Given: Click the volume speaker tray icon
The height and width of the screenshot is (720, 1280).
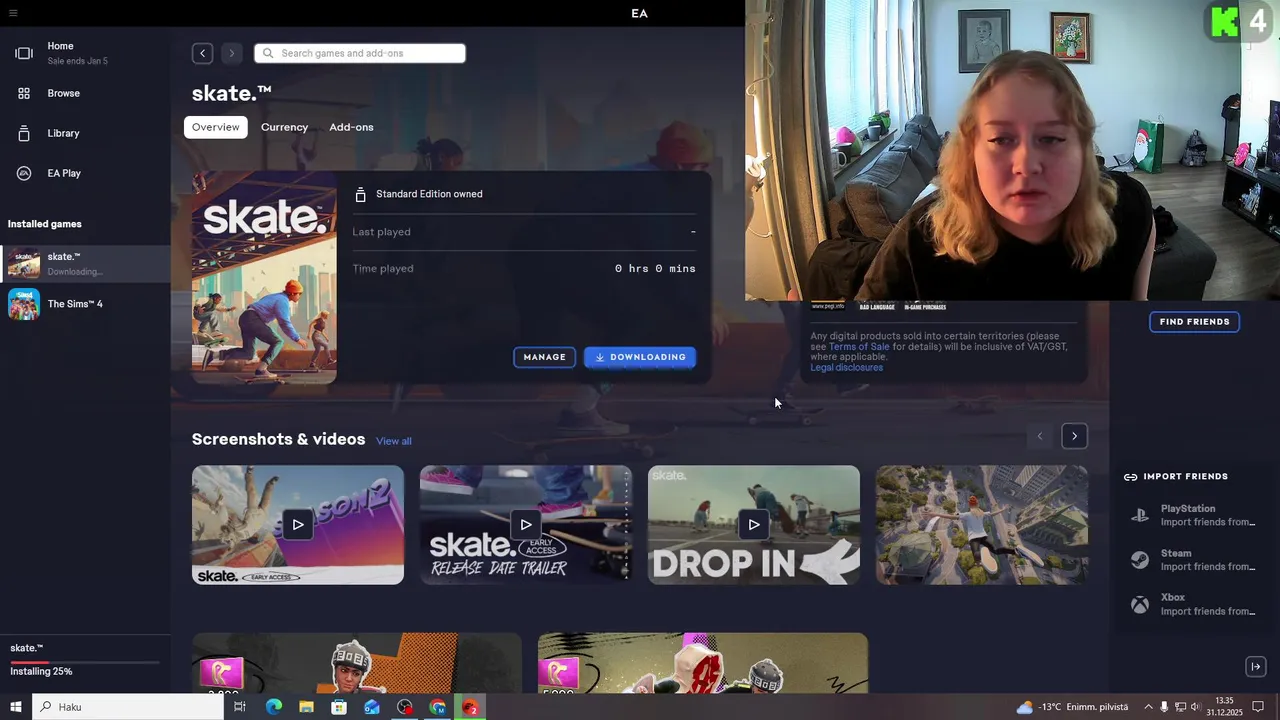Looking at the screenshot, I should point(1196,707).
